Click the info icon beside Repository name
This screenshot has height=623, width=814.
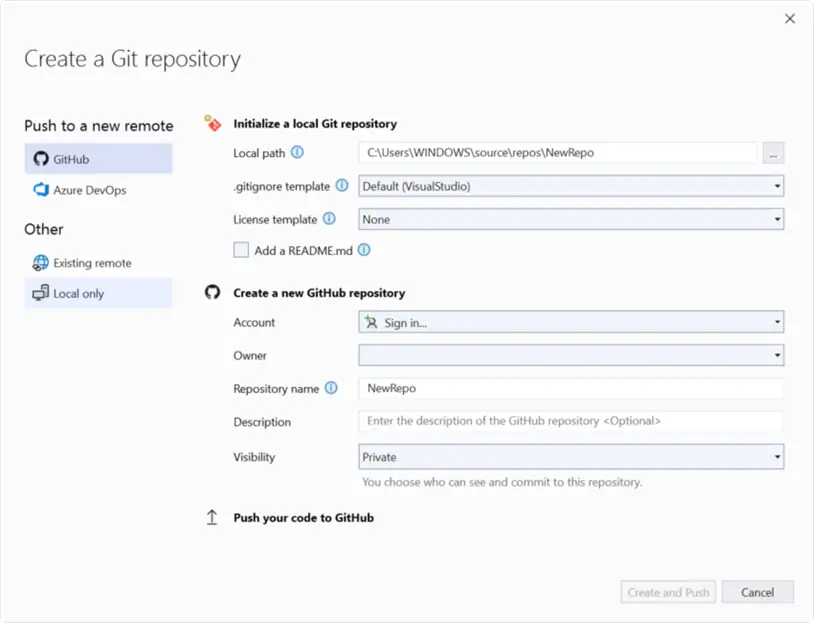click(331, 388)
